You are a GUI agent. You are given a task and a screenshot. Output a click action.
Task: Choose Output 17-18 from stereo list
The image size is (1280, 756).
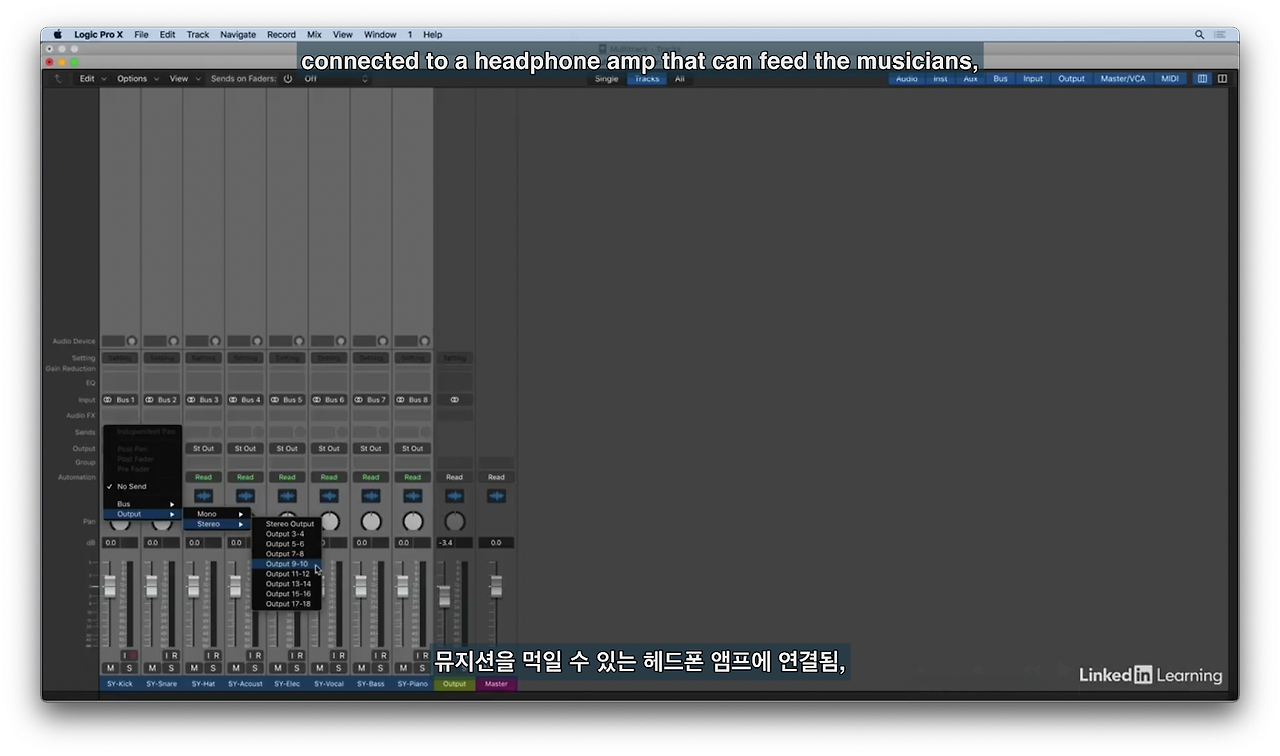287,604
